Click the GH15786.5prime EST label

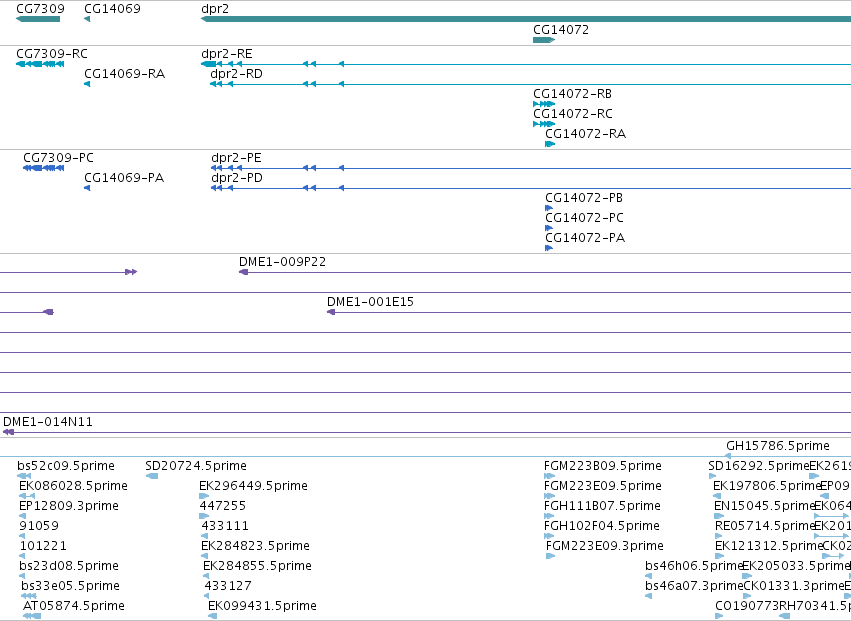778,446
